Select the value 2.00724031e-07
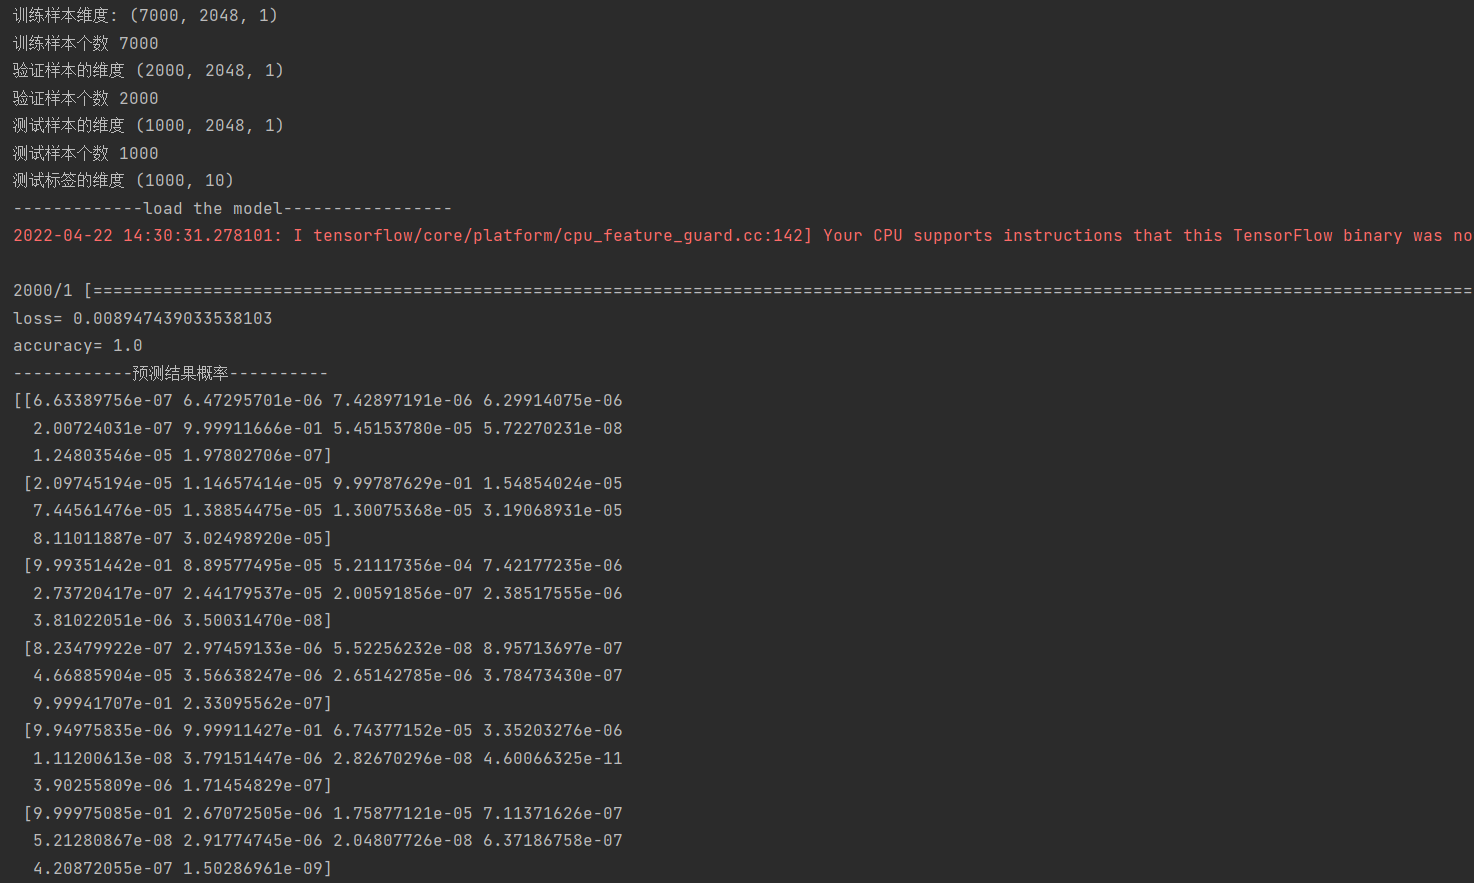This screenshot has width=1474, height=883. pos(102,428)
